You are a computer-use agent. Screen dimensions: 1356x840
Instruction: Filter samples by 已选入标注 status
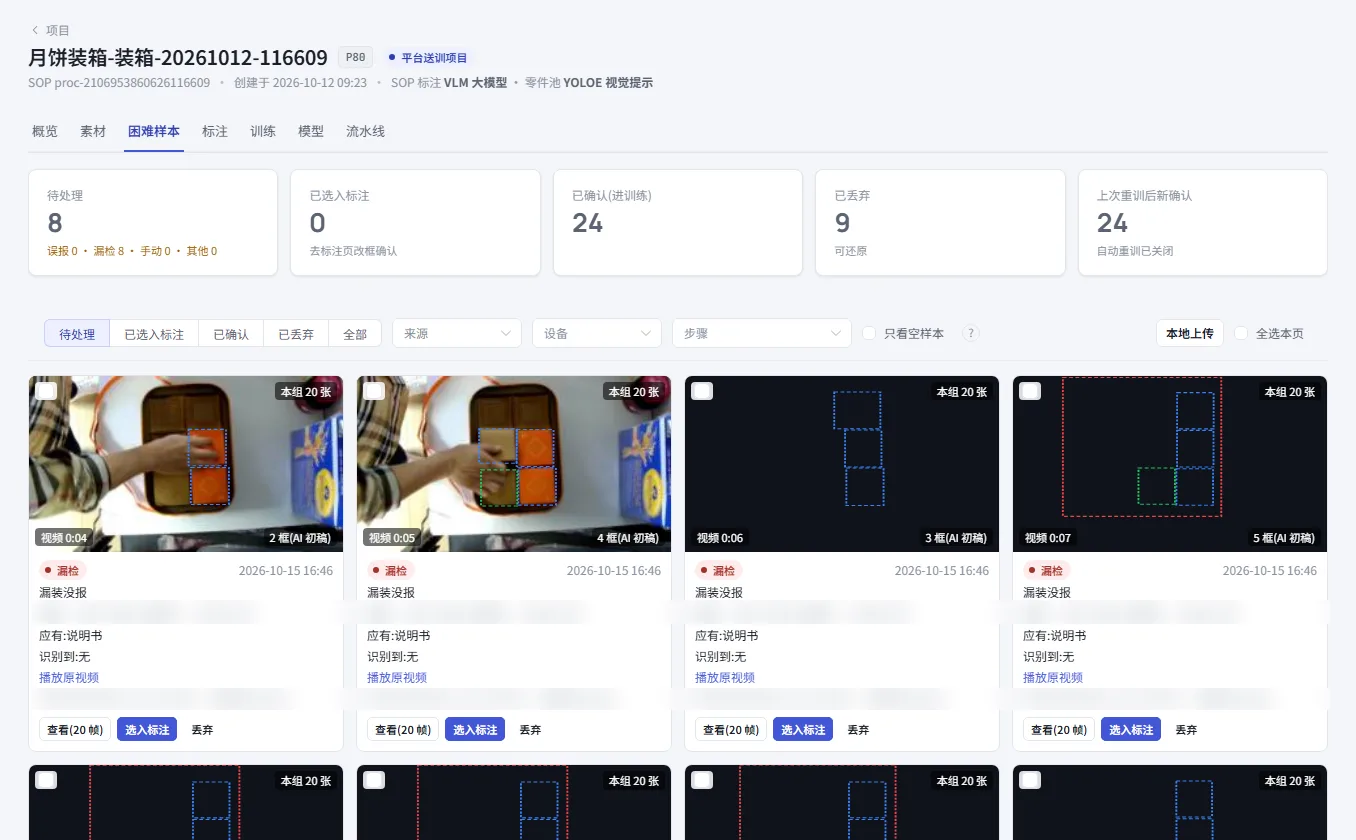click(x=154, y=334)
